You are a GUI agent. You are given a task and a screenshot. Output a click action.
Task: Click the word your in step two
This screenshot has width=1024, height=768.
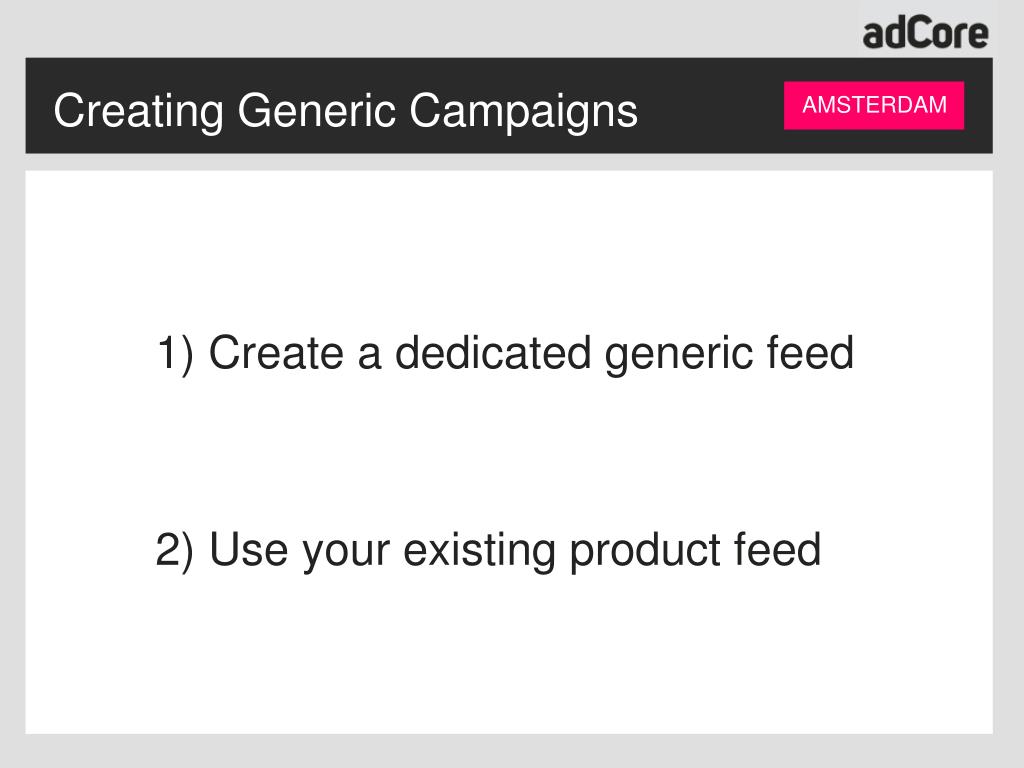click(x=345, y=554)
